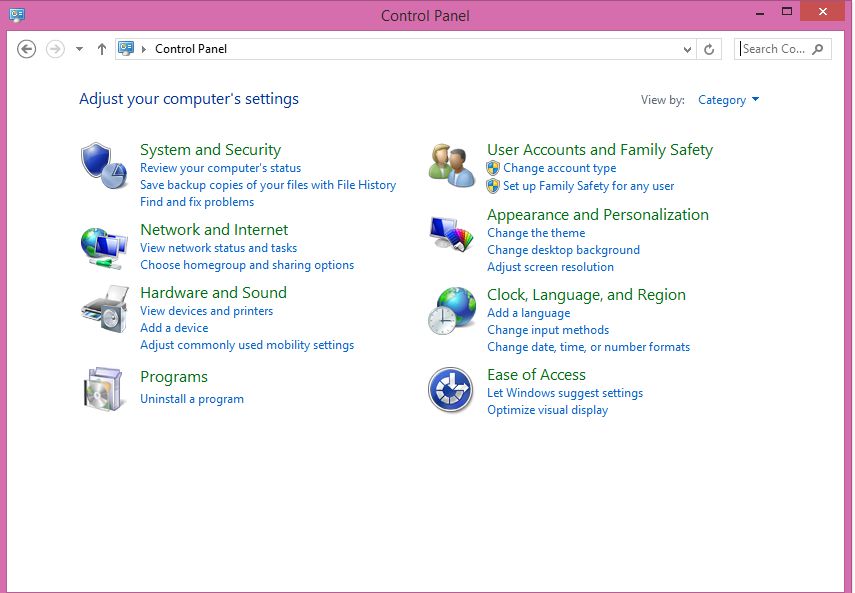The height and width of the screenshot is (593, 855).
Task: Open the View by Category dropdown
Action: pos(728,100)
